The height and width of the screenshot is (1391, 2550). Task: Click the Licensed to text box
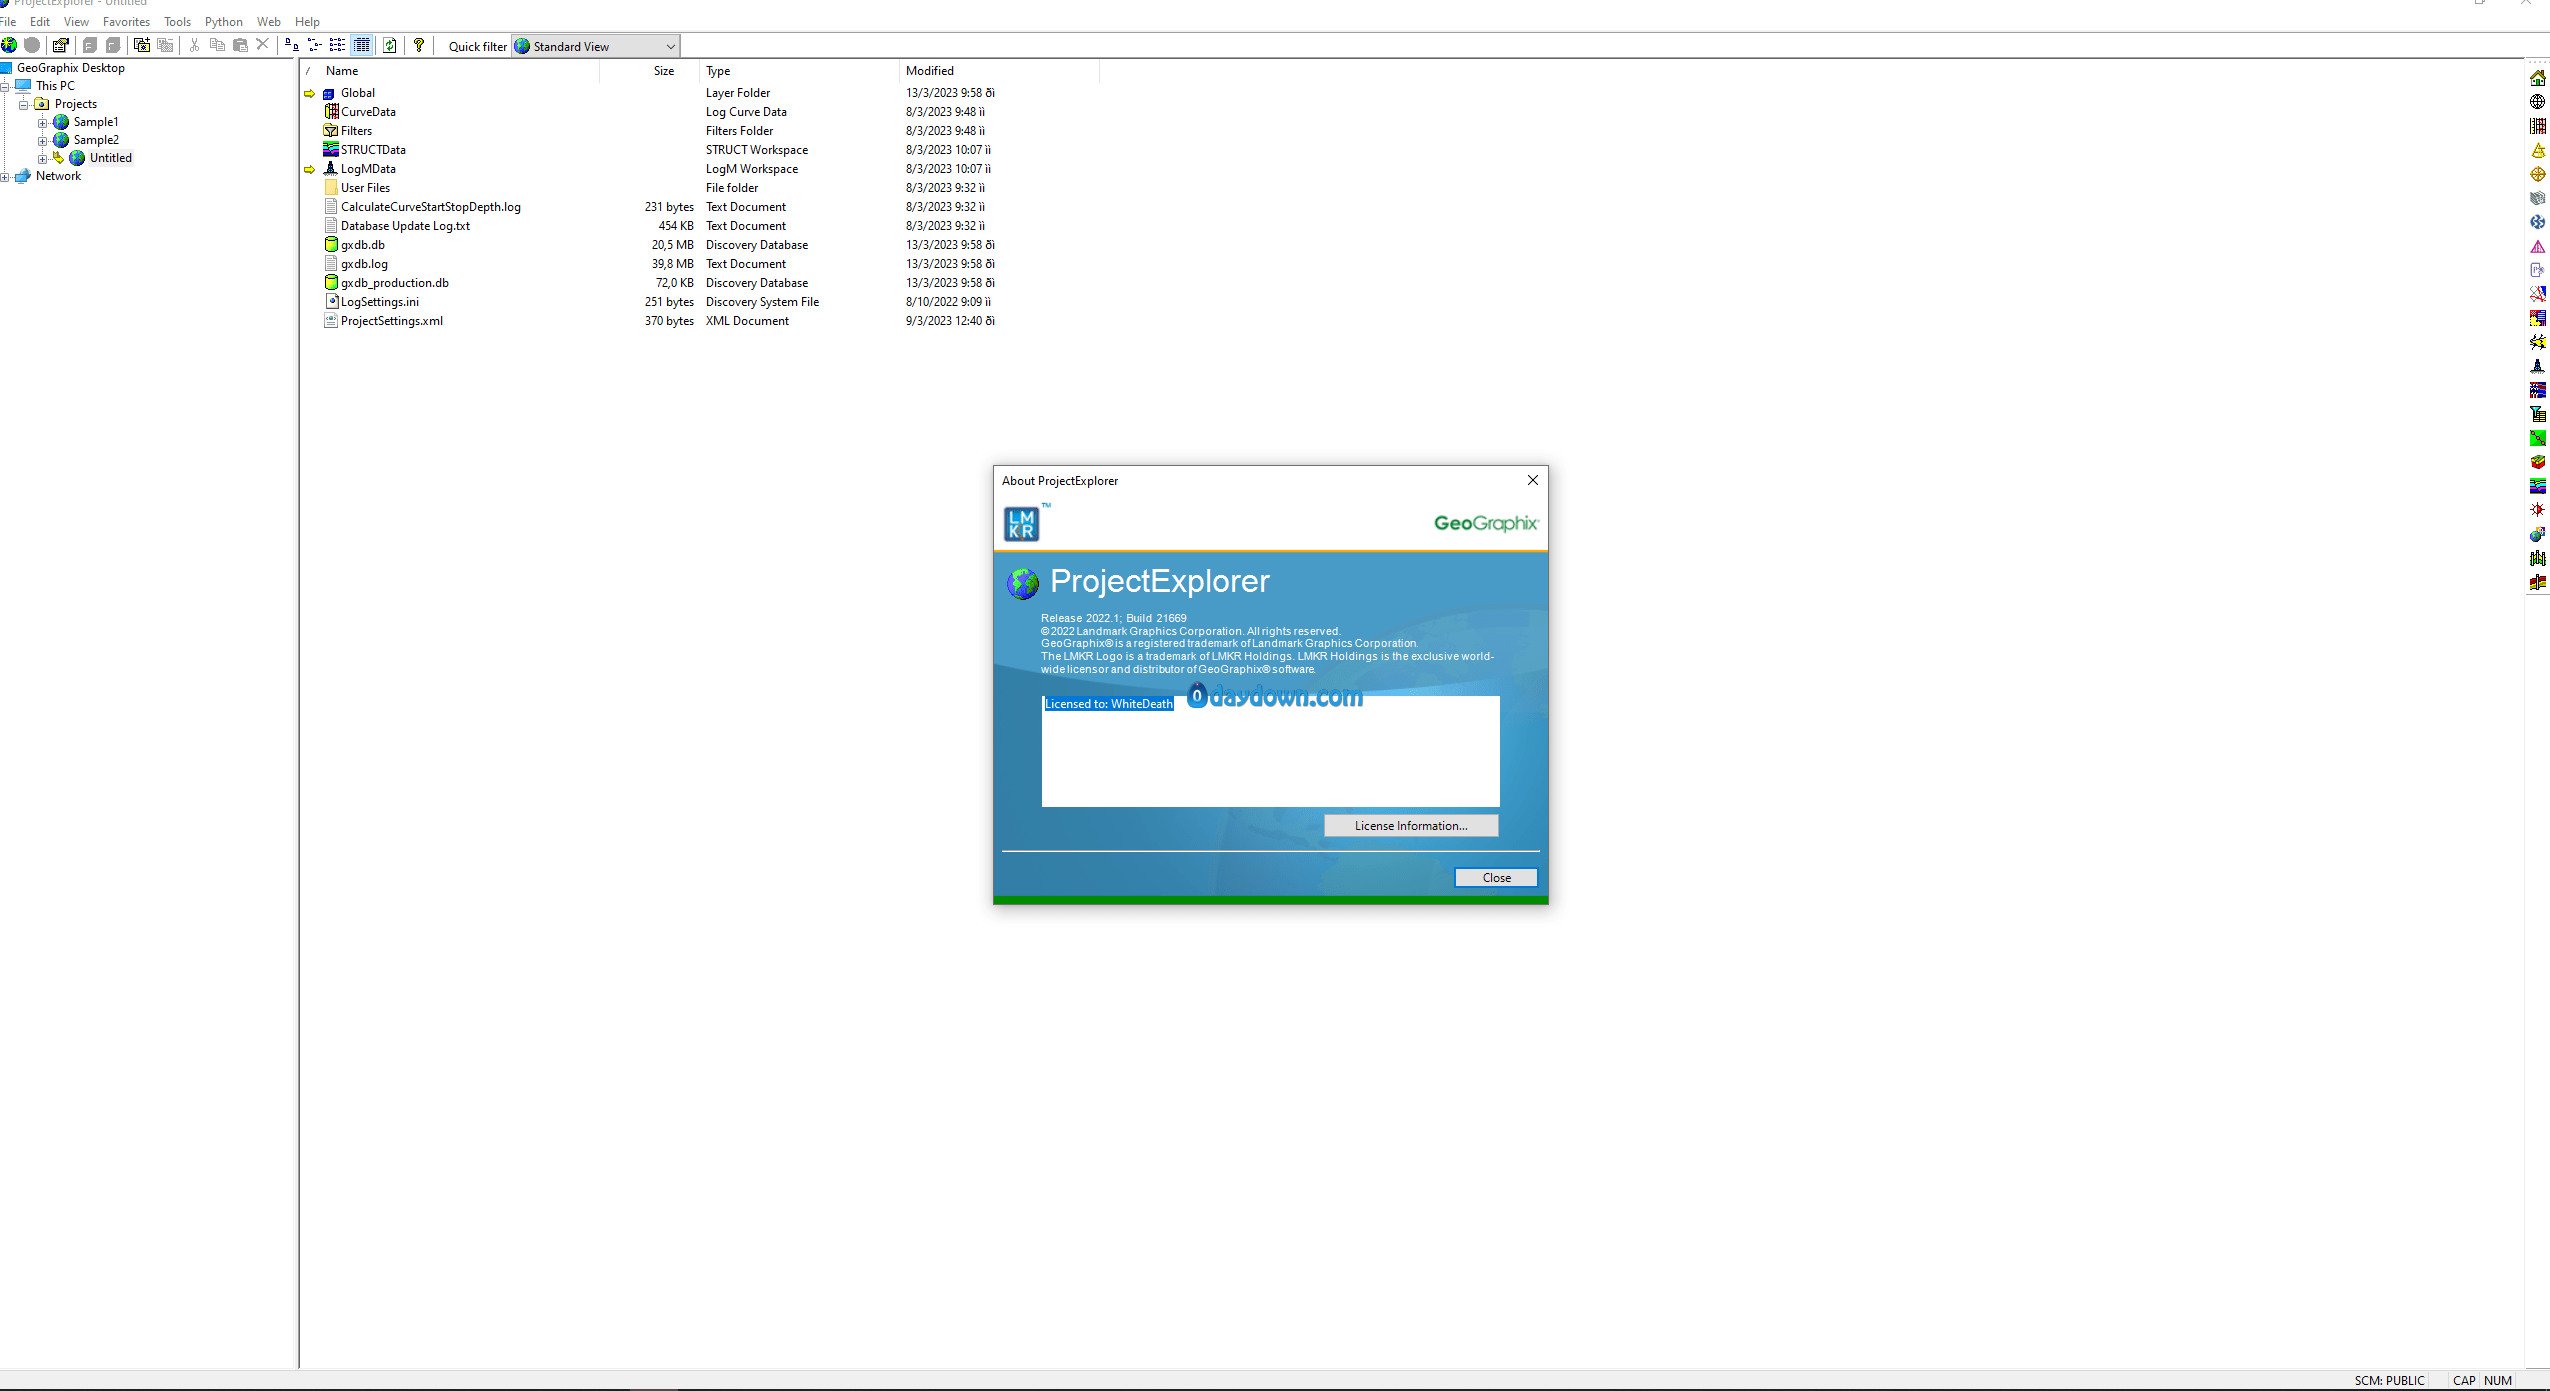[x=1270, y=751]
